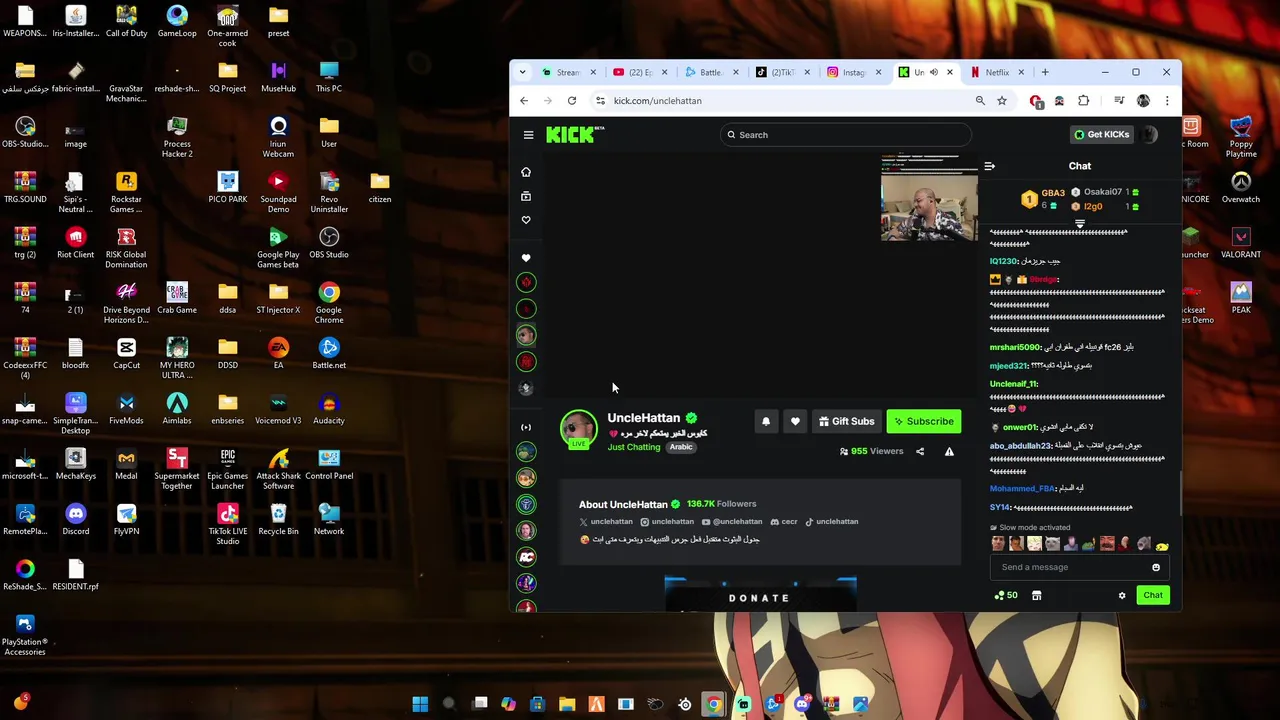Open the Chrome zoom magnifier icon
Screen dimensions: 1280x720
click(980, 101)
